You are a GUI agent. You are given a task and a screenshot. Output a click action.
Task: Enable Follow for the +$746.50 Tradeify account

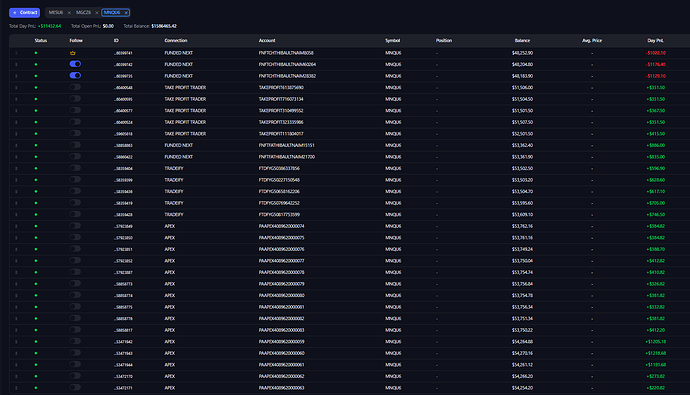(75, 214)
